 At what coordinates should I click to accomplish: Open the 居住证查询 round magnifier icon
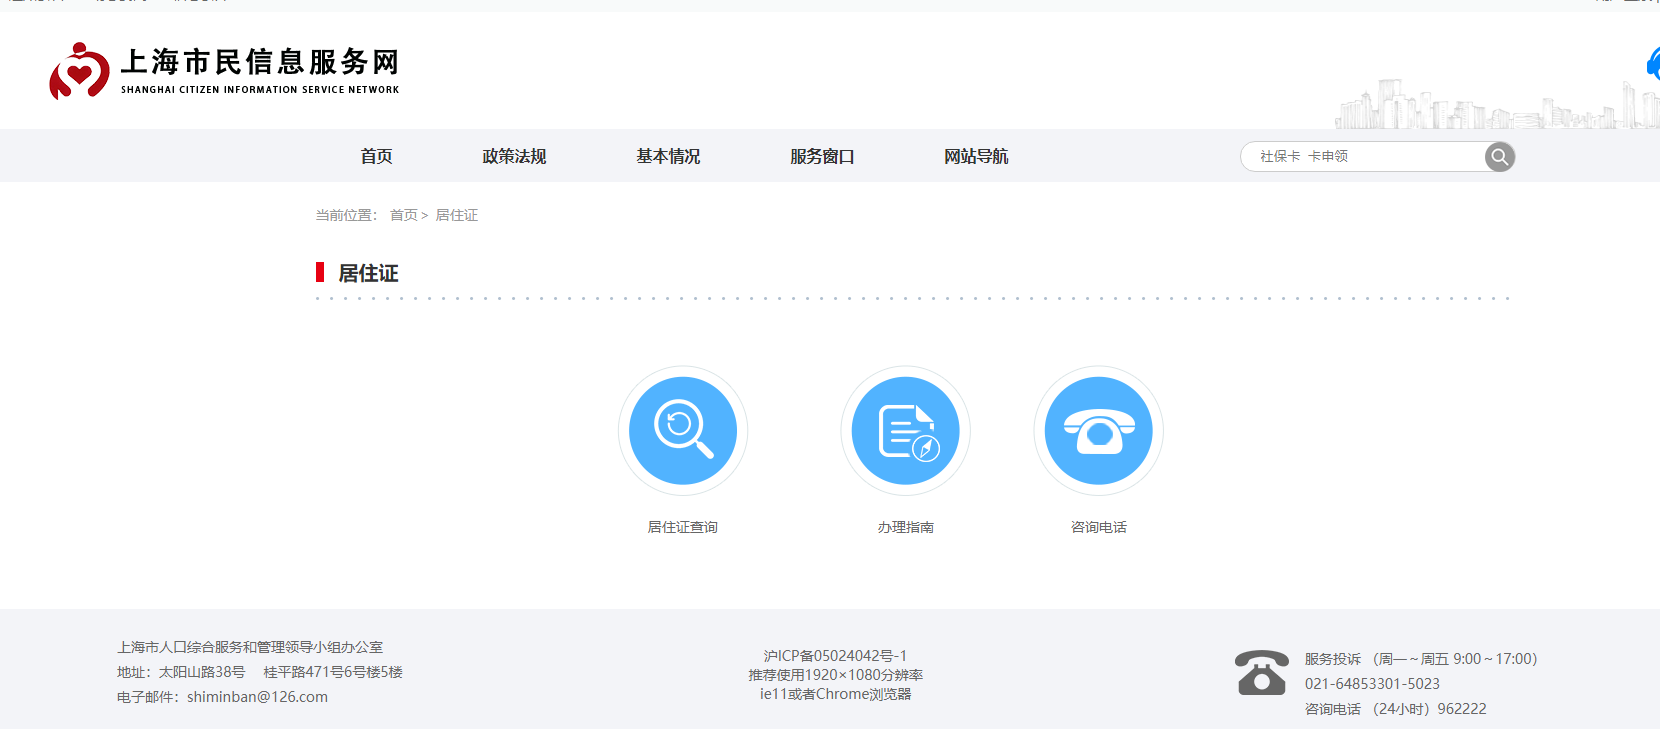[683, 431]
